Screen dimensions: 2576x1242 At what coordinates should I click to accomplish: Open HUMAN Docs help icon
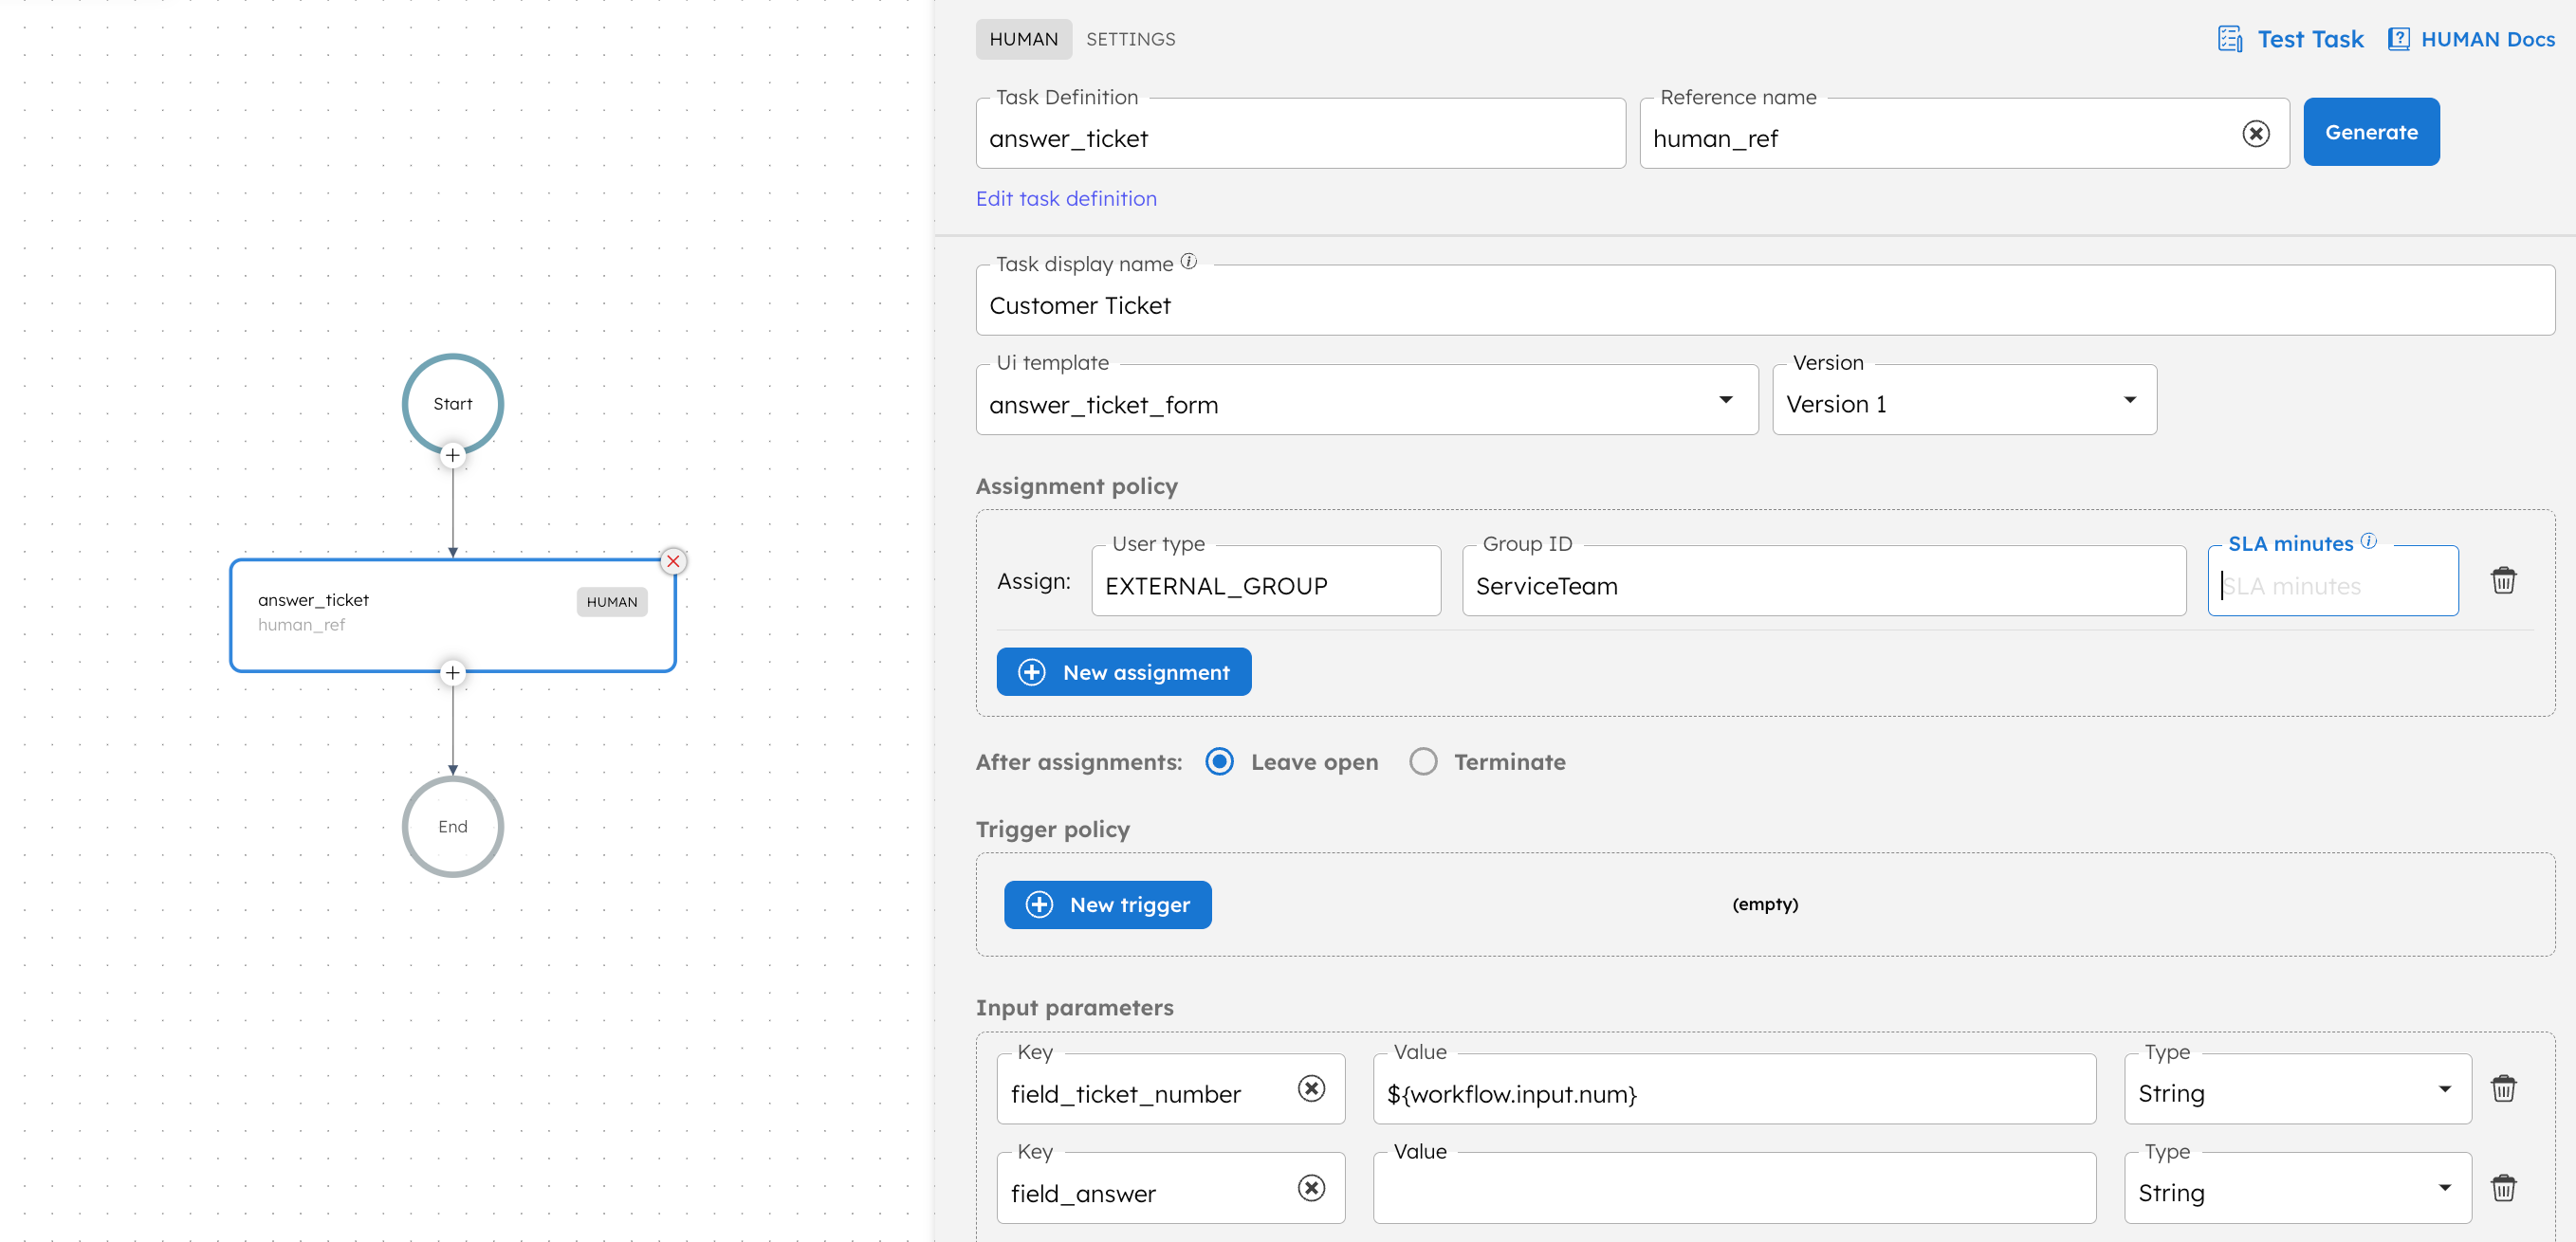coord(2398,39)
